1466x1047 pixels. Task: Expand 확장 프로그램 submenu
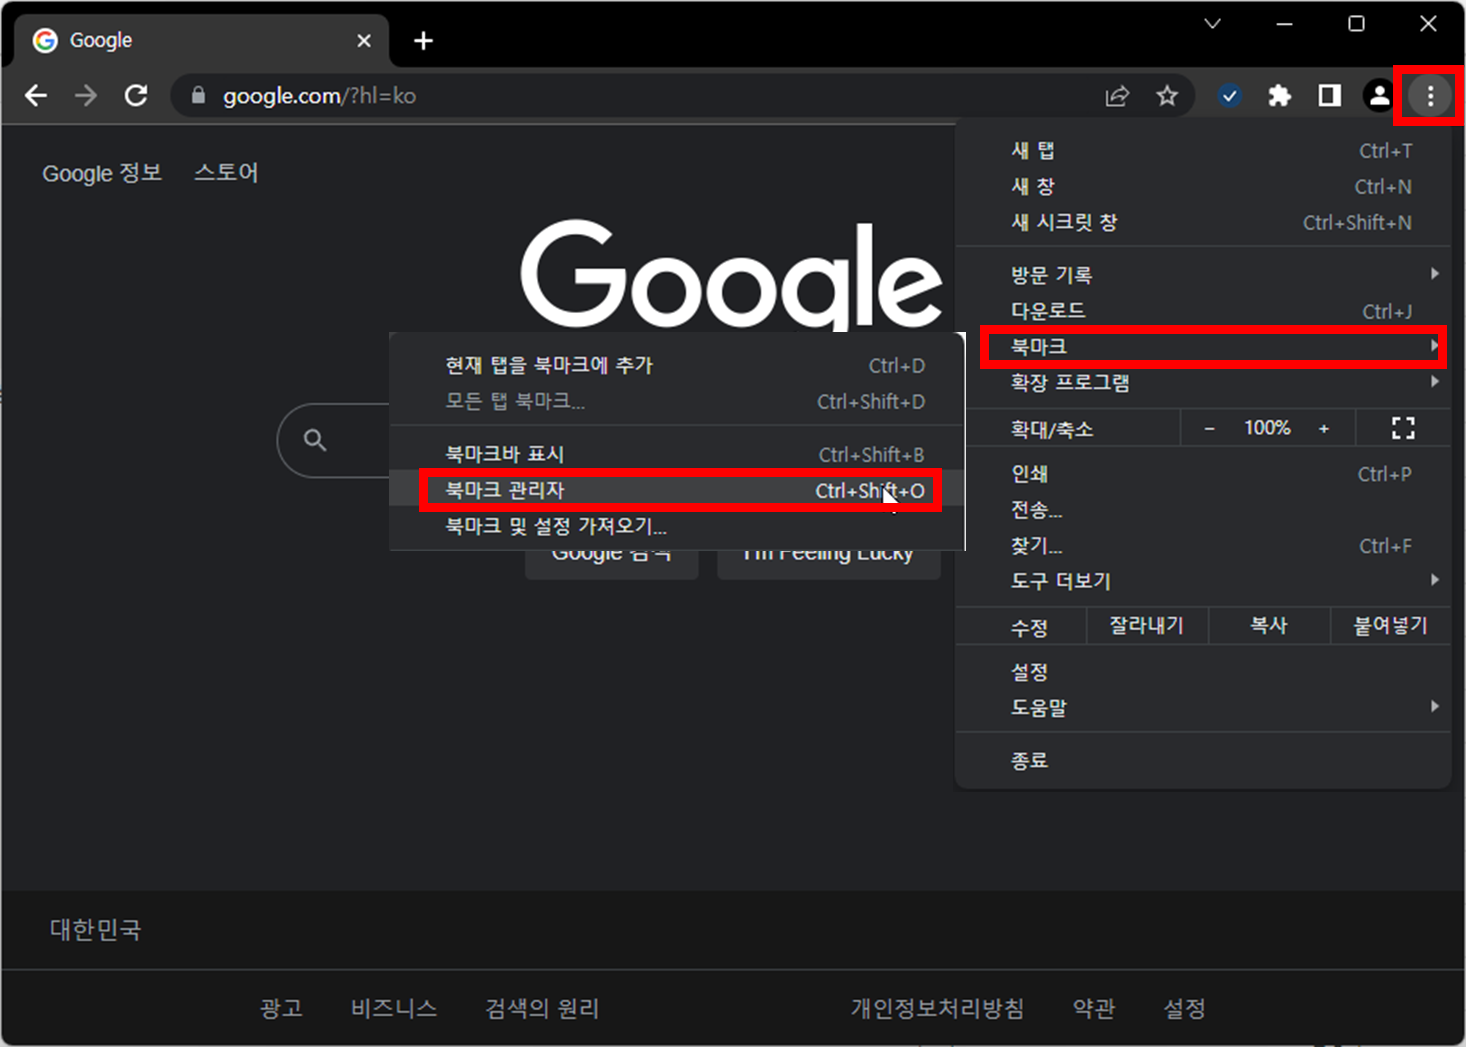click(x=1204, y=383)
